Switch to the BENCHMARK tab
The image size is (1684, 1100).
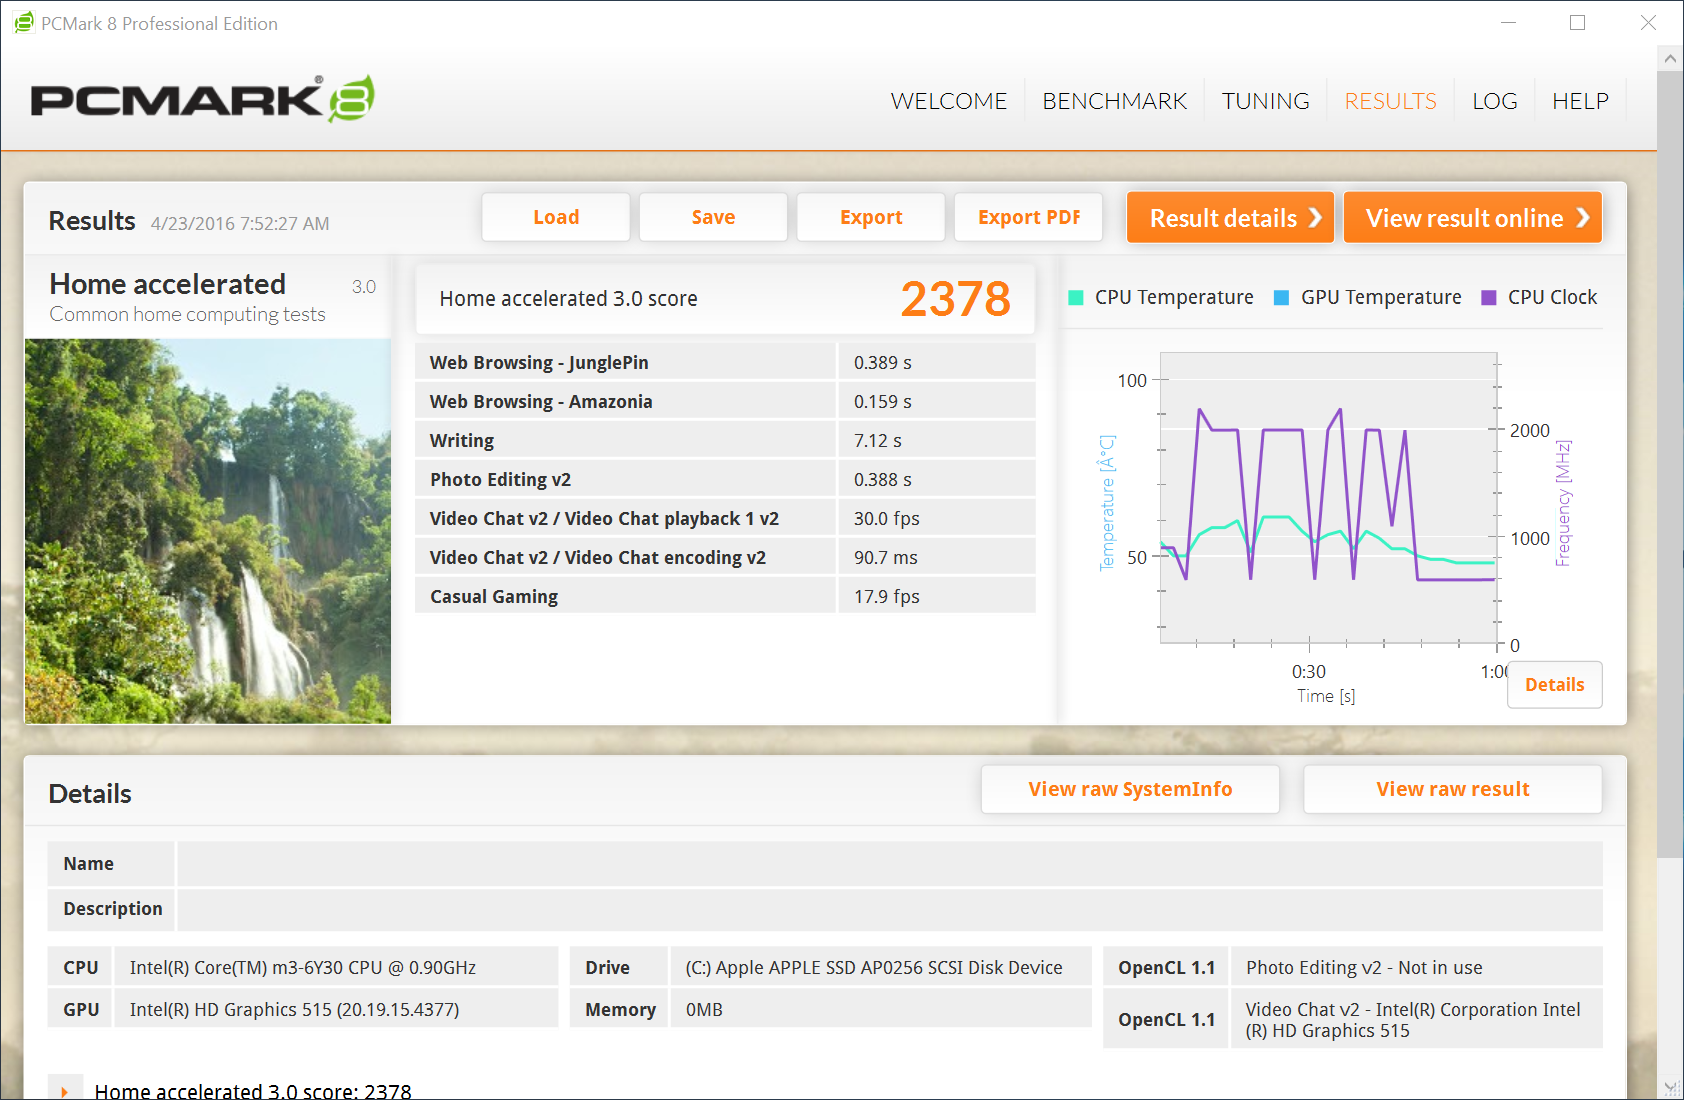pyautogui.click(x=1115, y=101)
